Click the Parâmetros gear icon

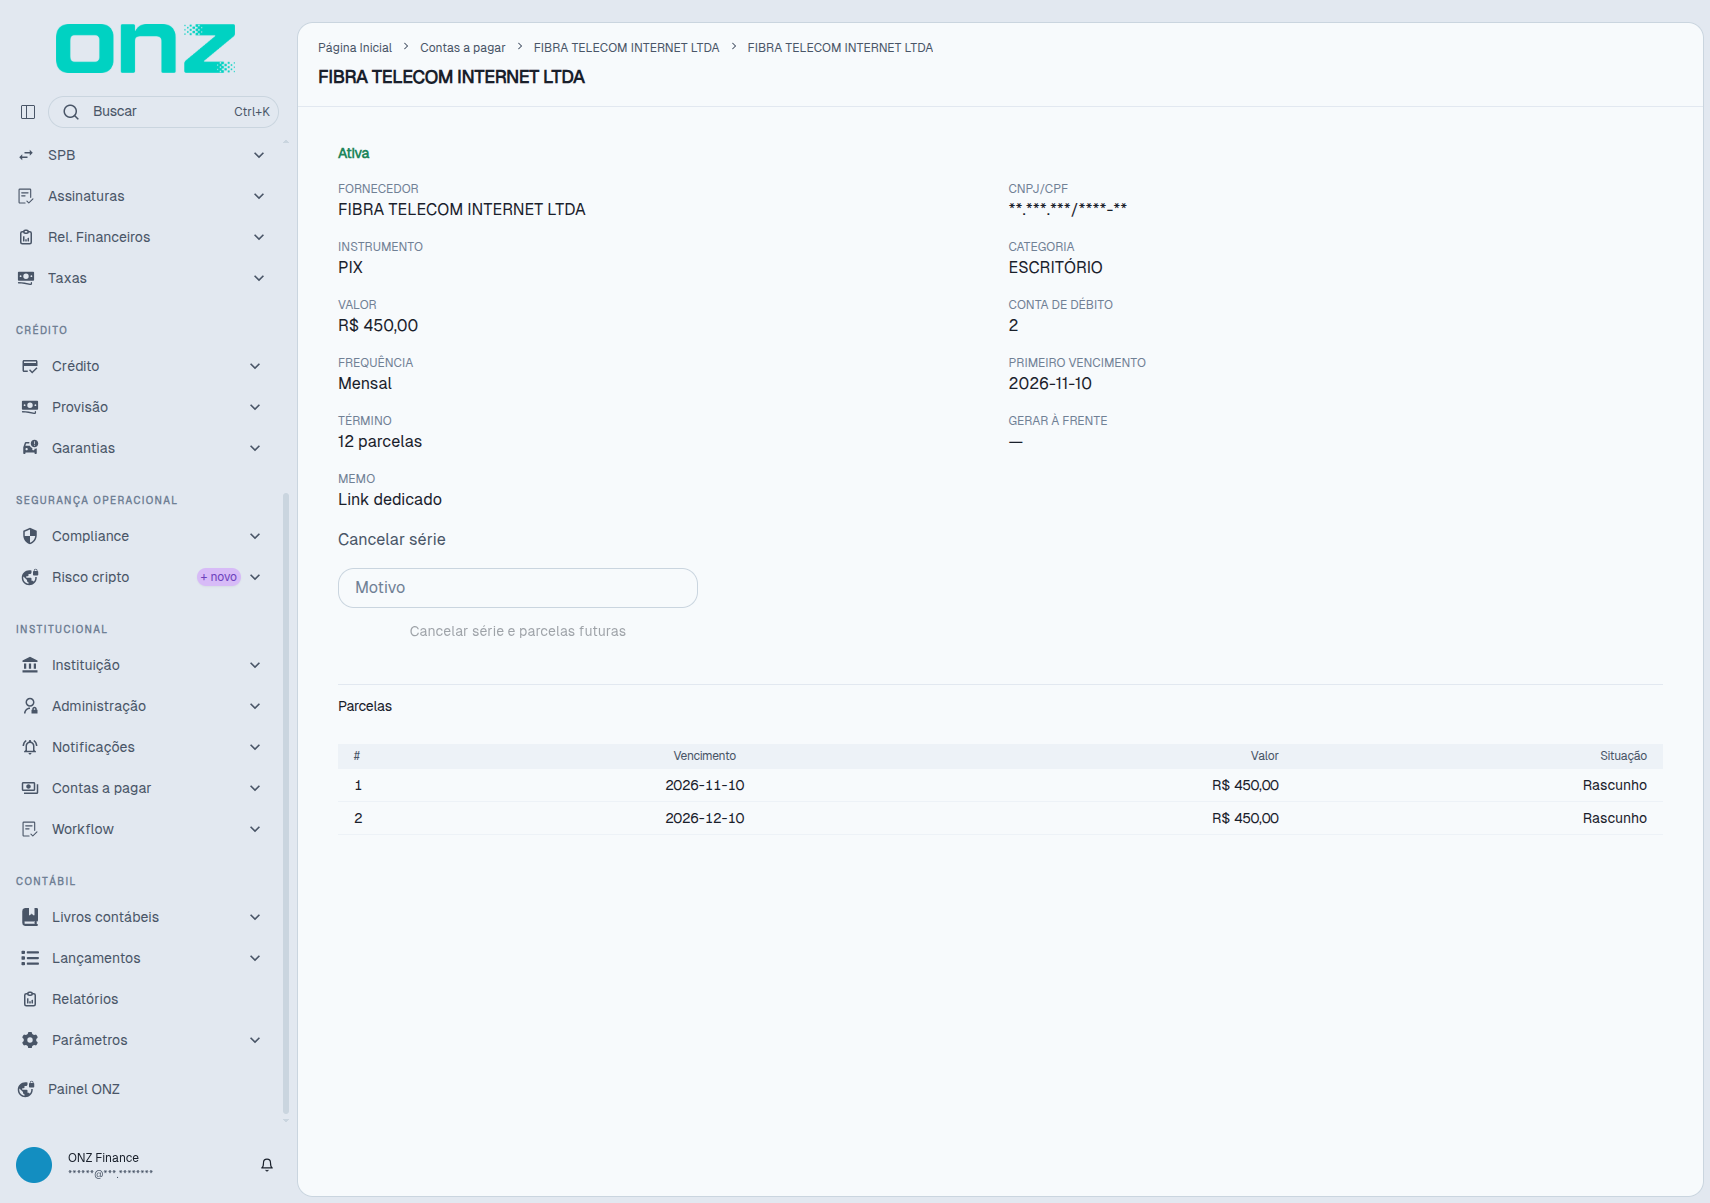[30, 1040]
